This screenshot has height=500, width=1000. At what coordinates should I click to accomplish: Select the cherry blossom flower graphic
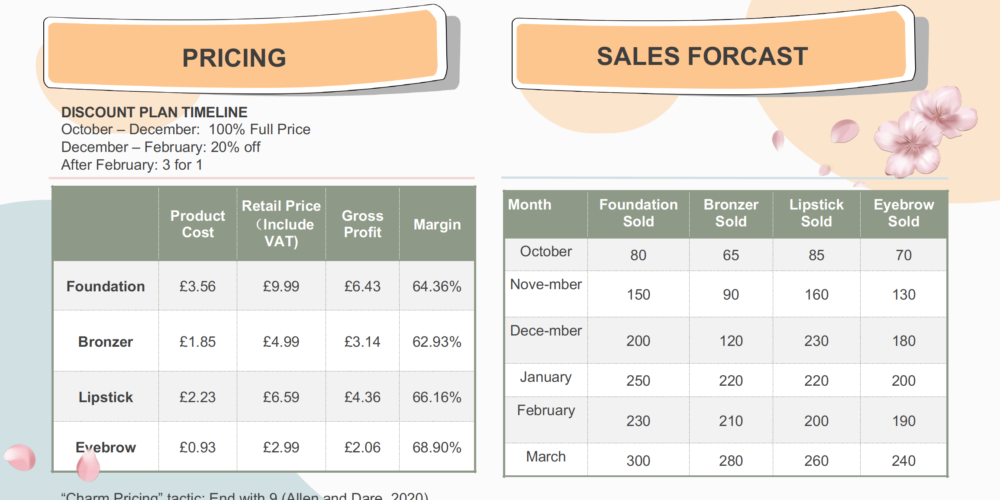point(923,131)
